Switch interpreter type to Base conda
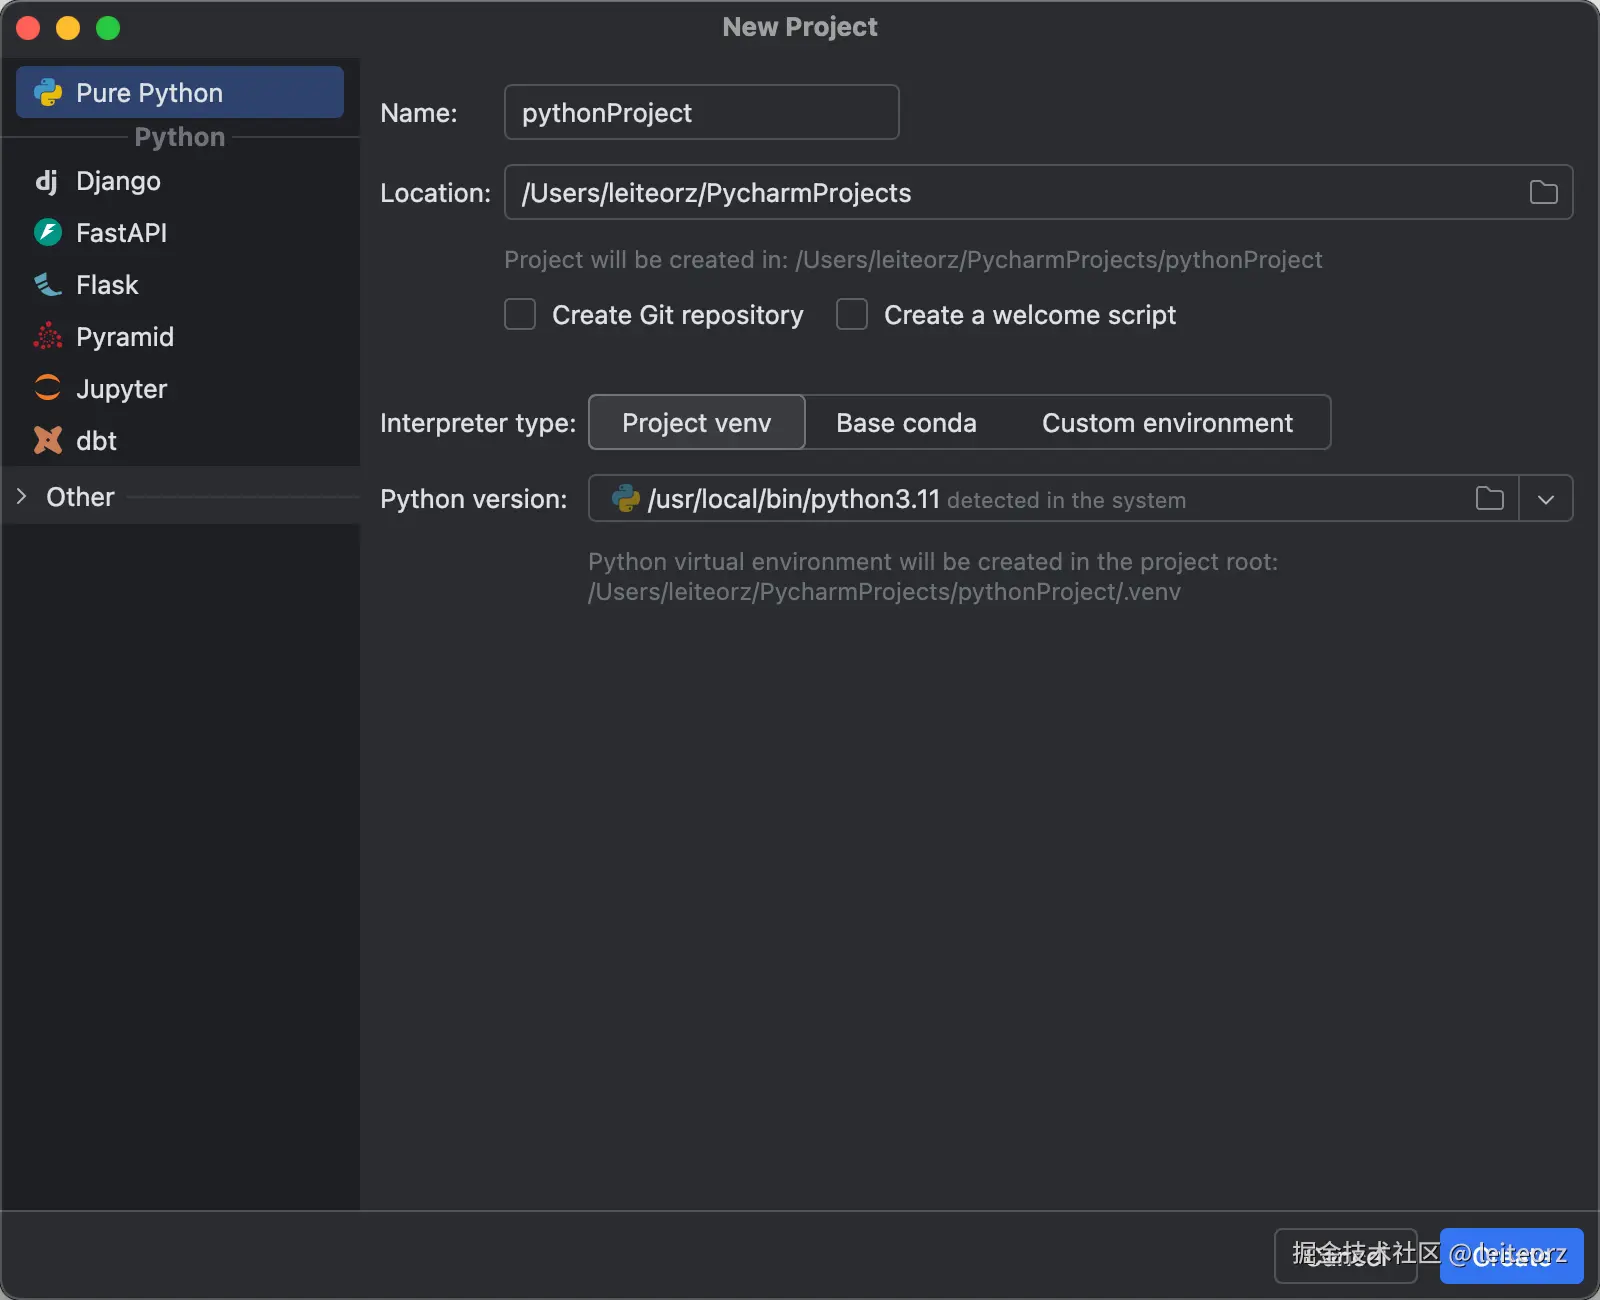This screenshot has height=1300, width=1600. pos(906,423)
